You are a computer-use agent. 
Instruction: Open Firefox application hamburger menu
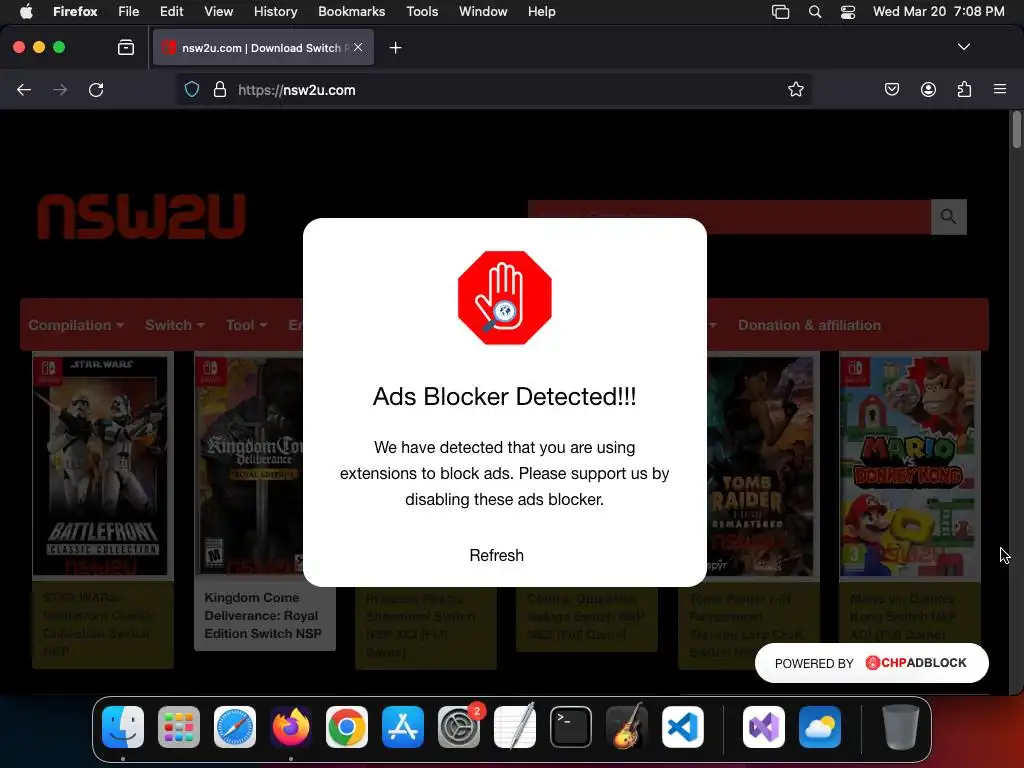[x=1000, y=89]
